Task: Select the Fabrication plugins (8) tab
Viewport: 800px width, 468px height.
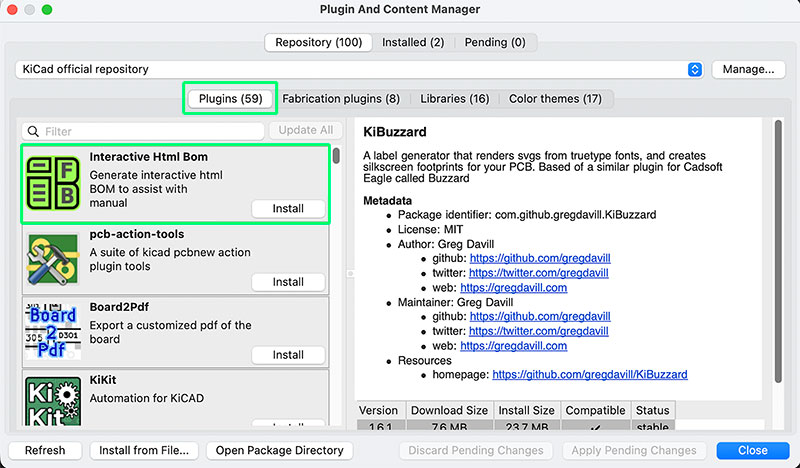Action: pyautogui.click(x=341, y=98)
